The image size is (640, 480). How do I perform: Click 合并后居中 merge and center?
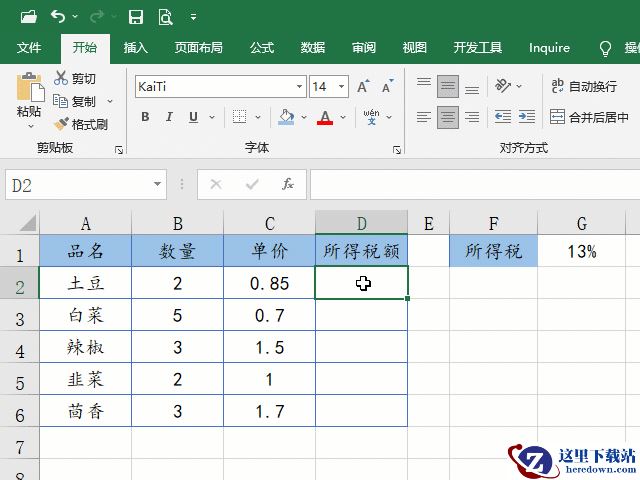(589, 118)
